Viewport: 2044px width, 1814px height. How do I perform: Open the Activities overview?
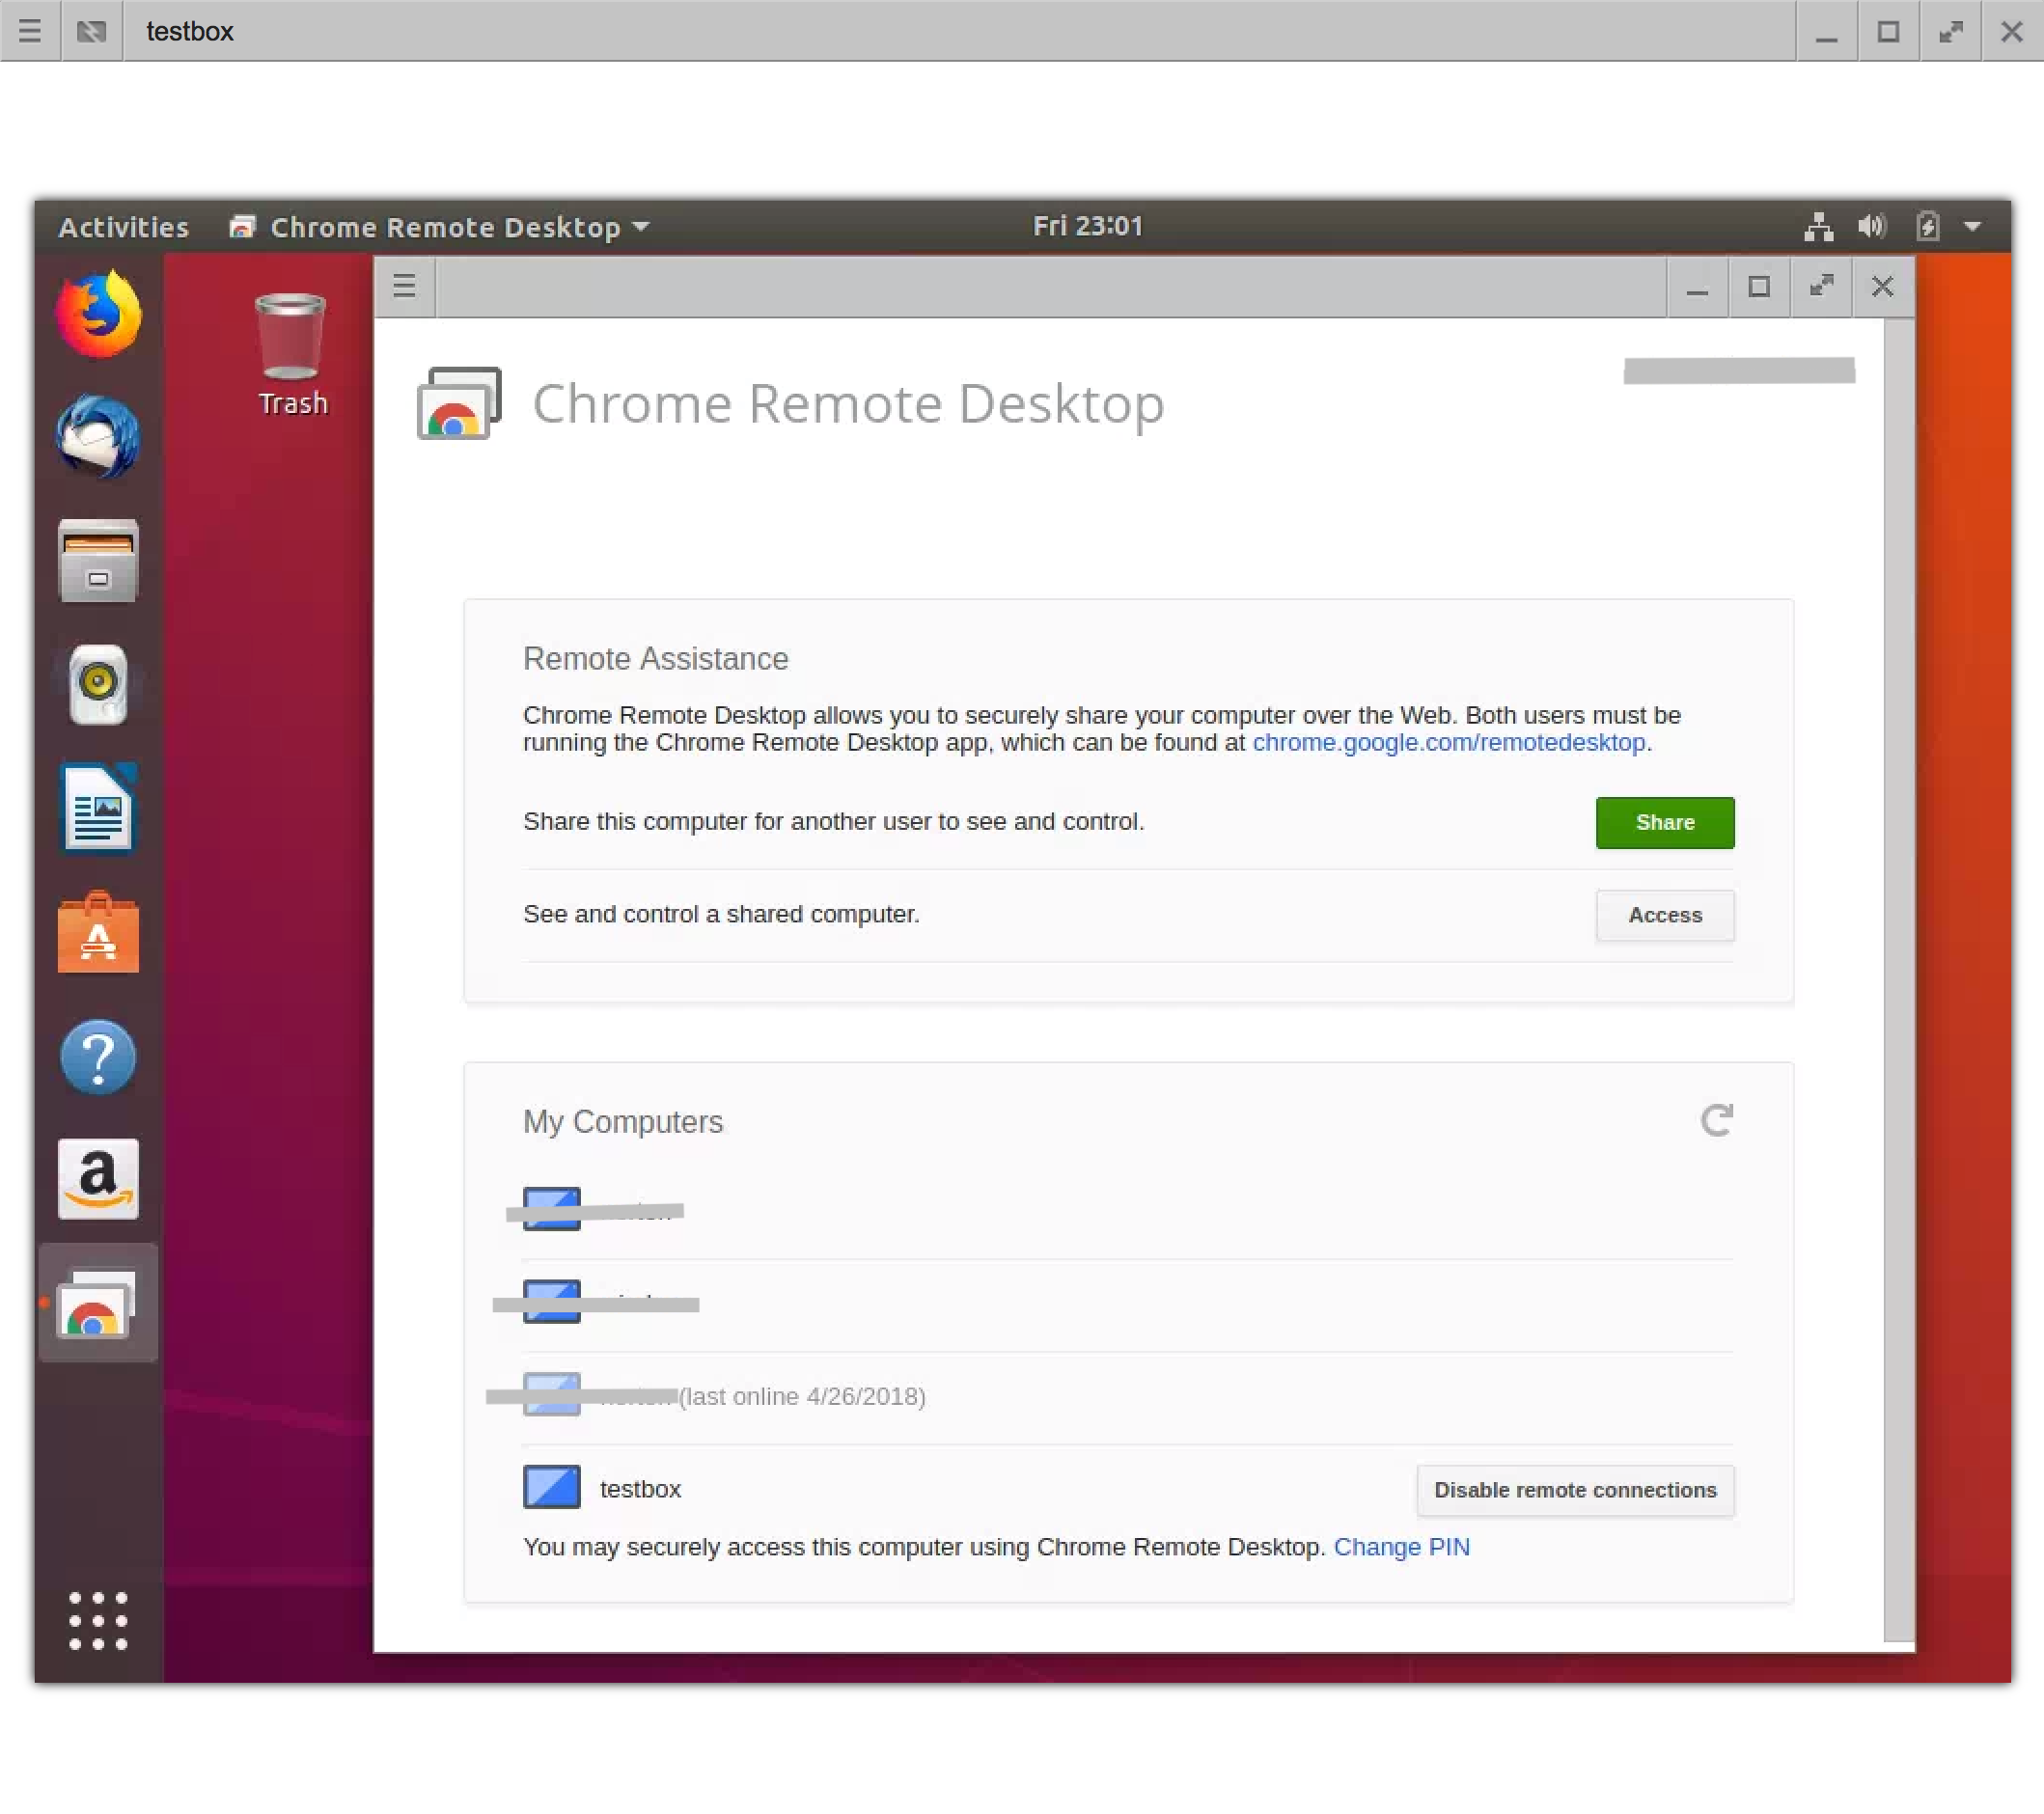(x=123, y=227)
